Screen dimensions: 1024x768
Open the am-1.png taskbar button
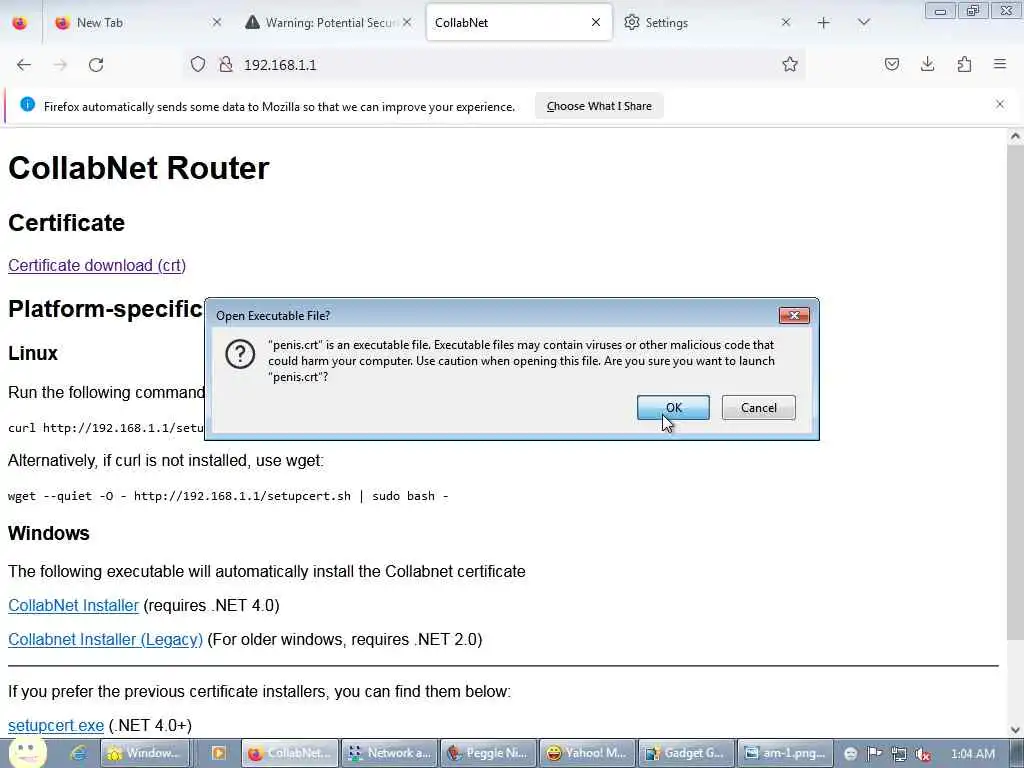[786, 753]
